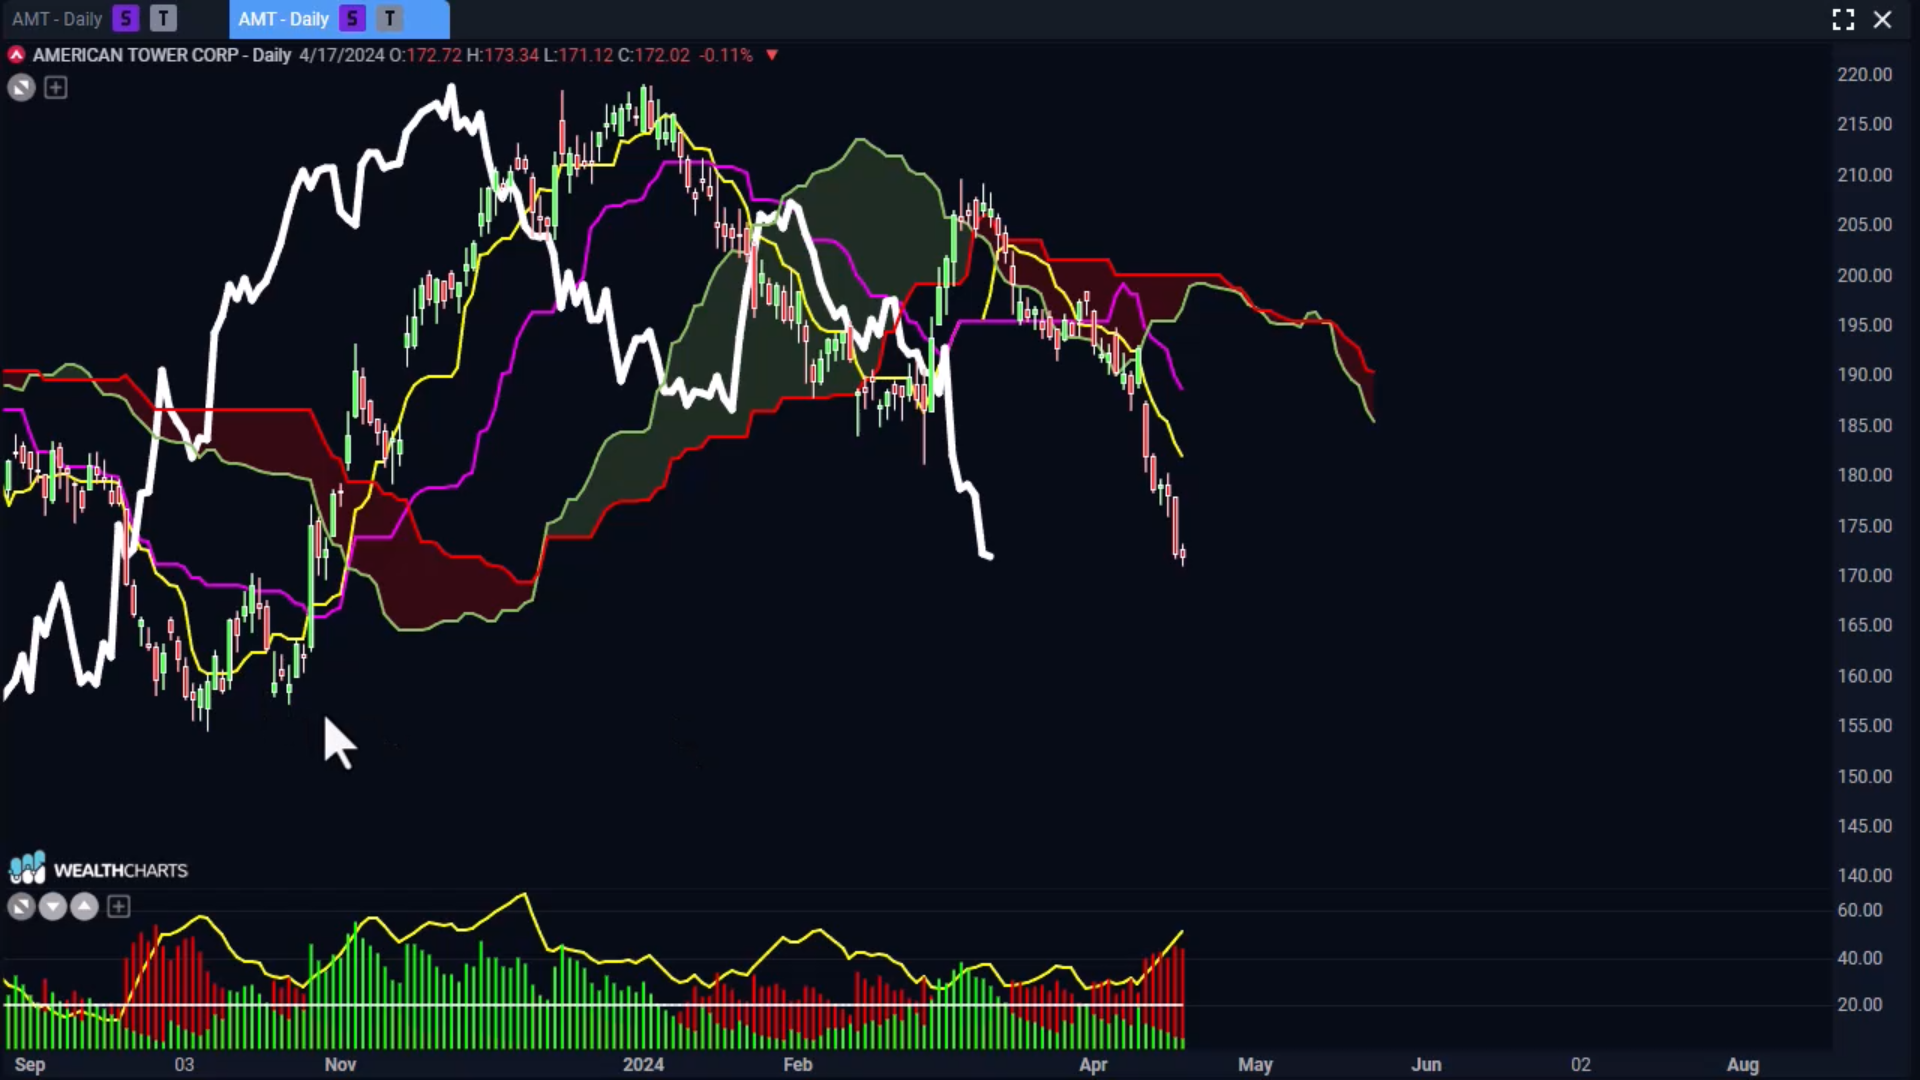Move the indicator panel down
This screenshot has height=1080, width=1920.
click(53, 907)
